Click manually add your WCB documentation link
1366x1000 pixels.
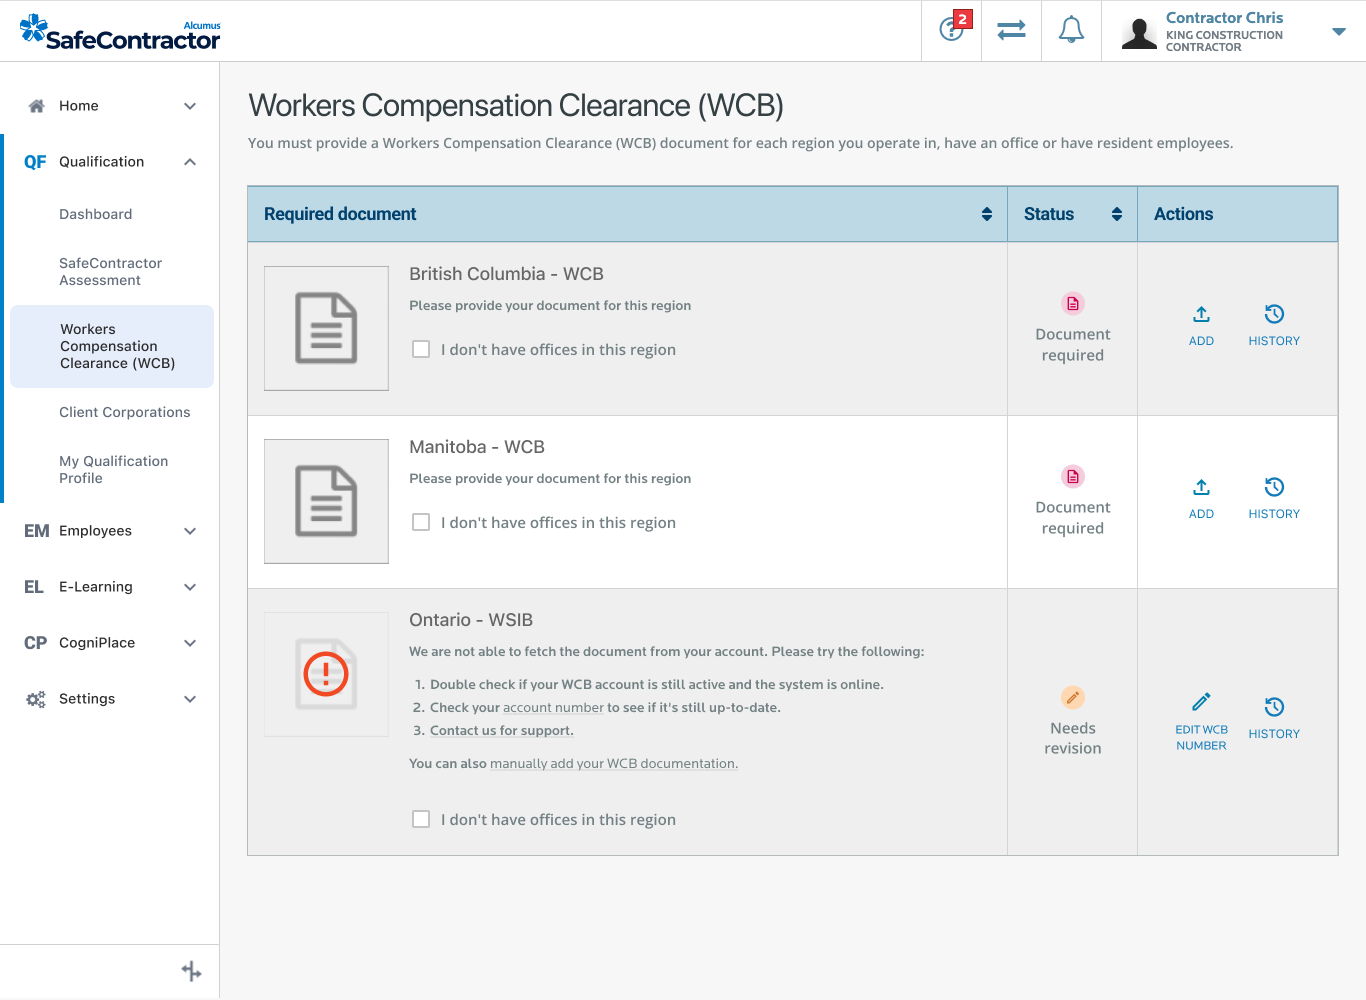(x=614, y=763)
